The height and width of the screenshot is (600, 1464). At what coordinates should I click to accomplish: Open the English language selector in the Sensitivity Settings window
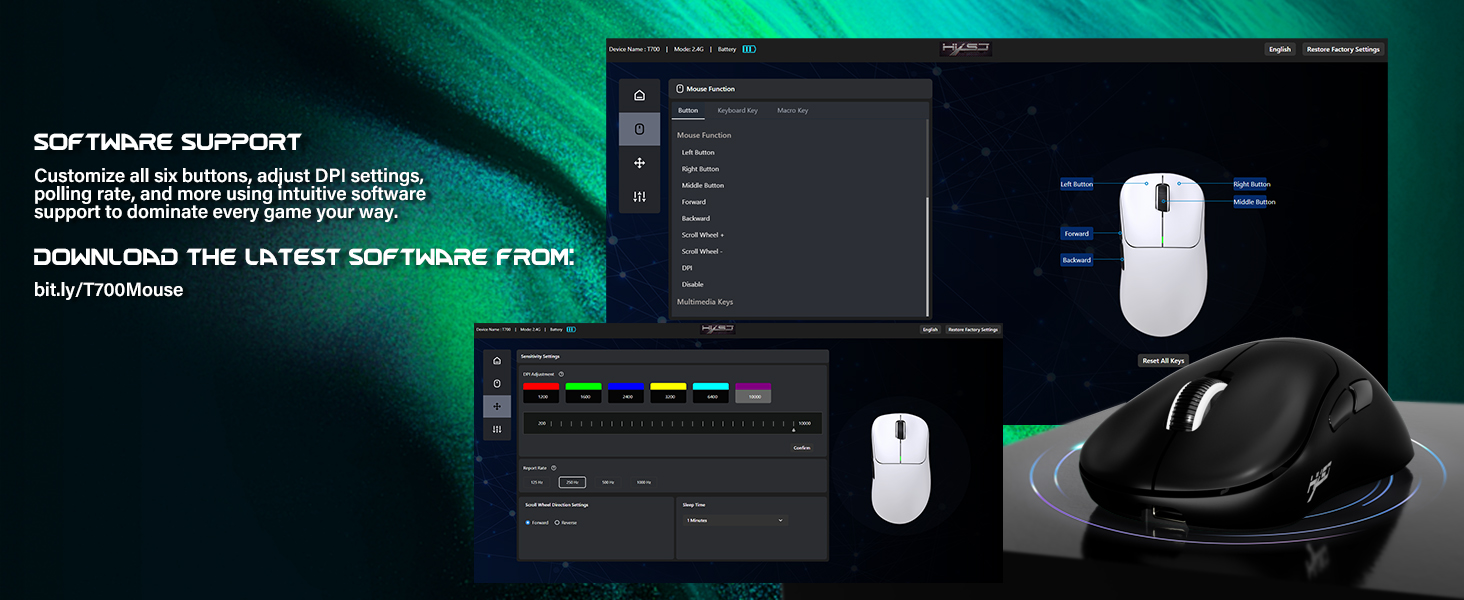click(930, 329)
